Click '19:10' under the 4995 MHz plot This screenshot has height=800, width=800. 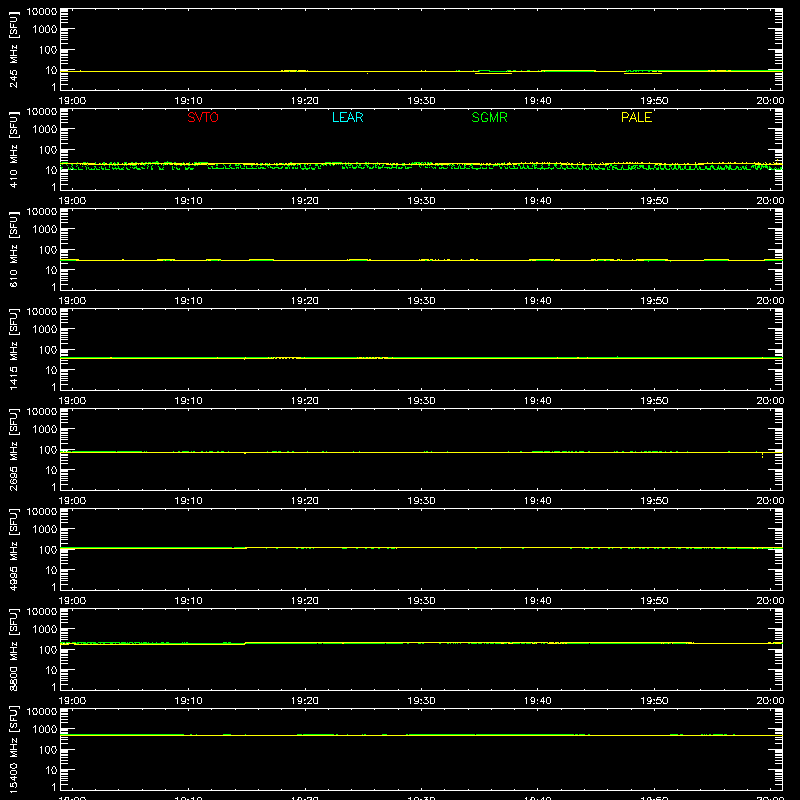click(189, 601)
